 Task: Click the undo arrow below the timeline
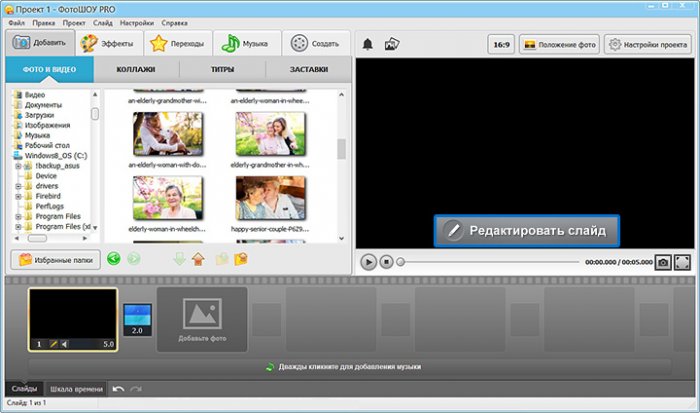(118, 389)
